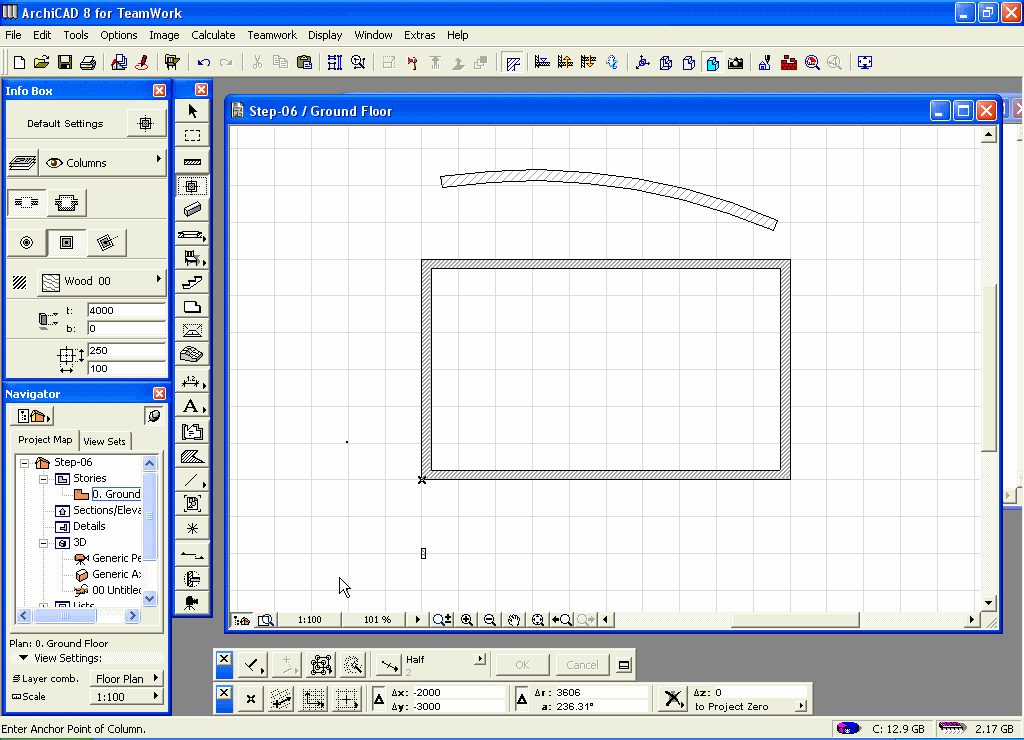Image resolution: width=1024 pixels, height=740 pixels.
Task: Select the rotated column construction method
Action: coord(105,242)
